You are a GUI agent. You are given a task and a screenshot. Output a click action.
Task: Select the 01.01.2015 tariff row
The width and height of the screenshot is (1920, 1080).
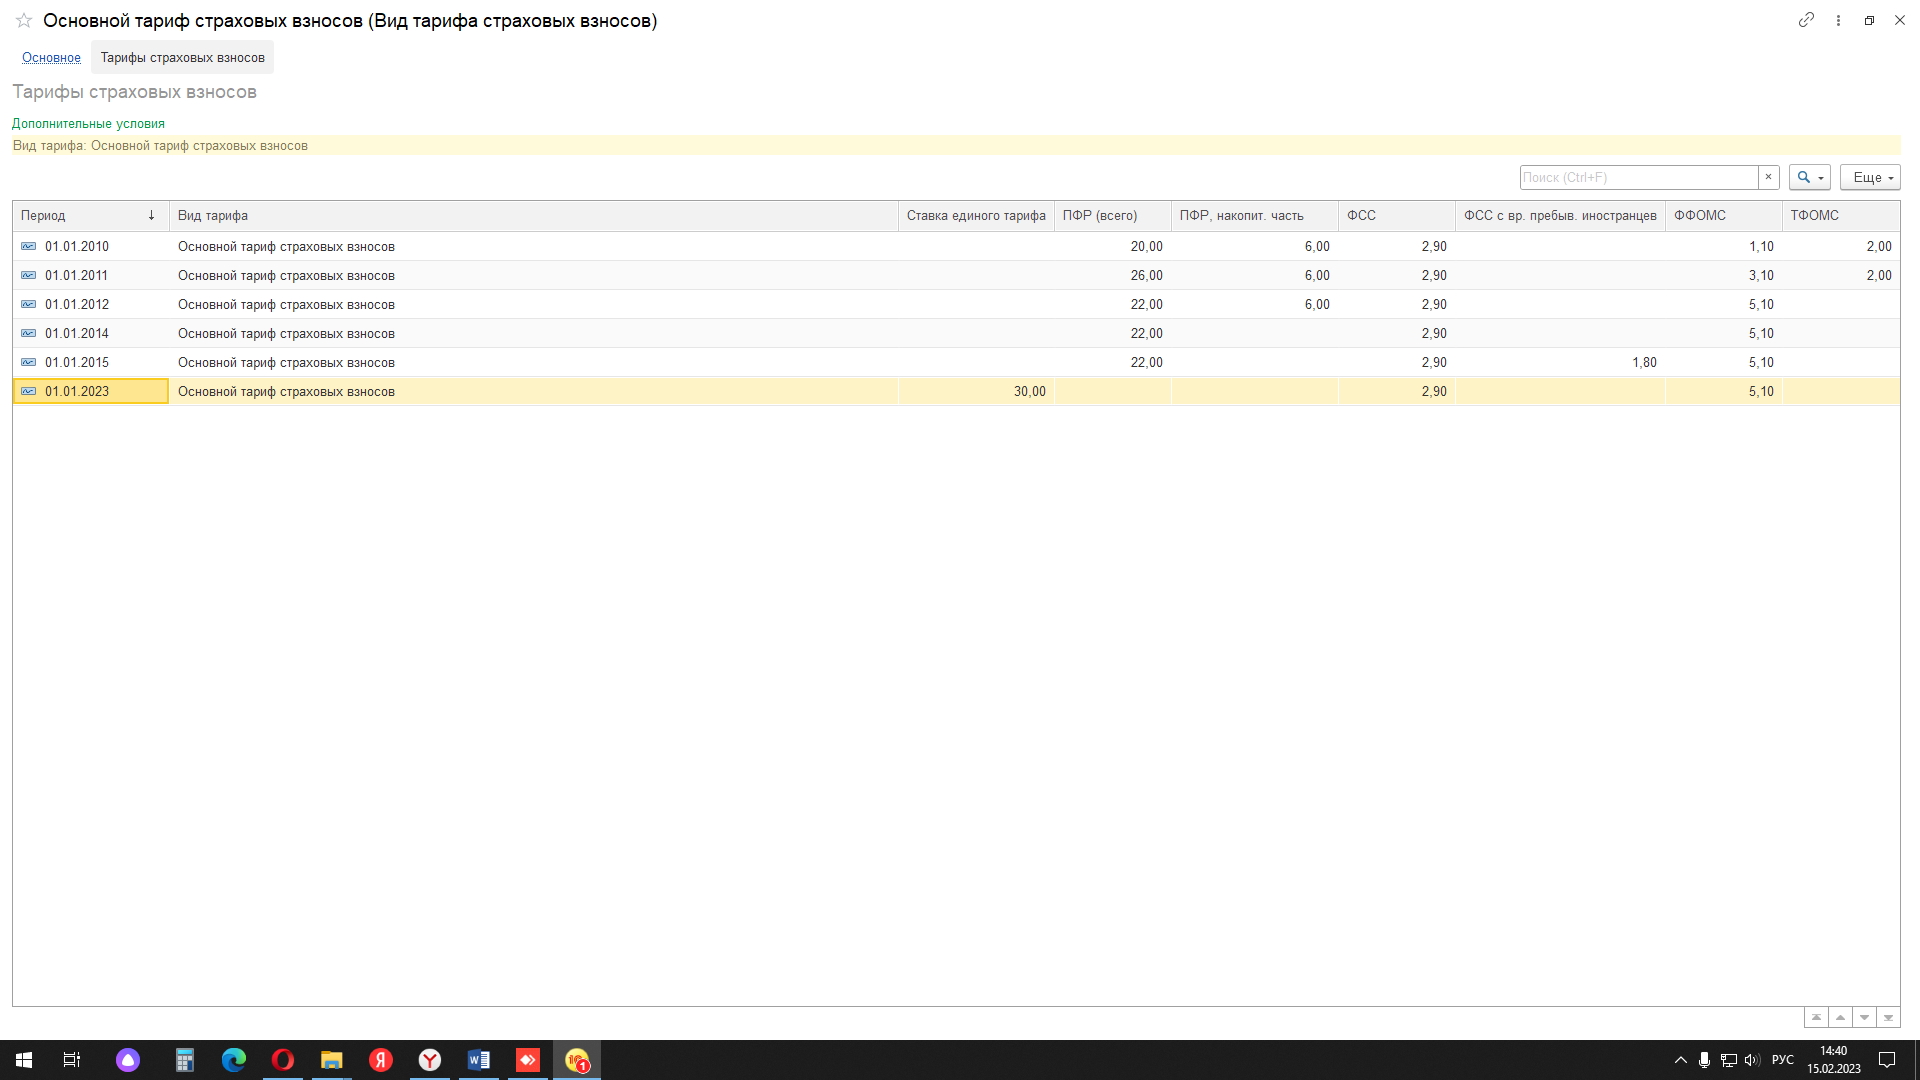pyautogui.click(x=286, y=362)
